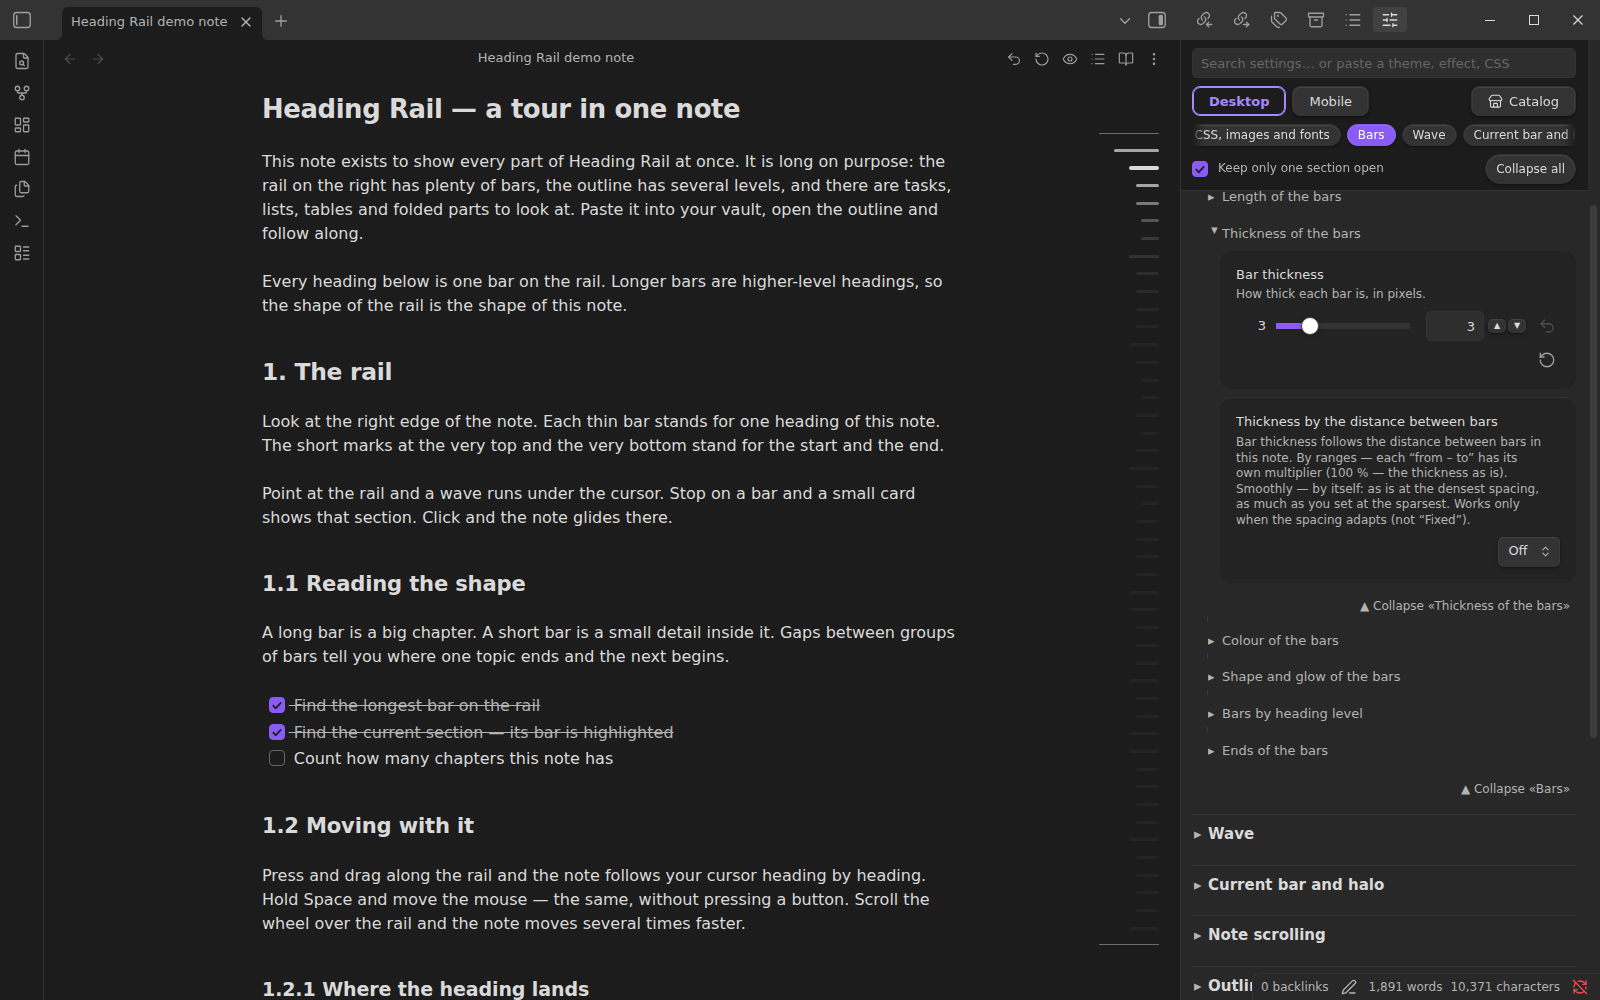
Task: Expand 'Shape and glow of the bars'
Action: pos(1310,677)
